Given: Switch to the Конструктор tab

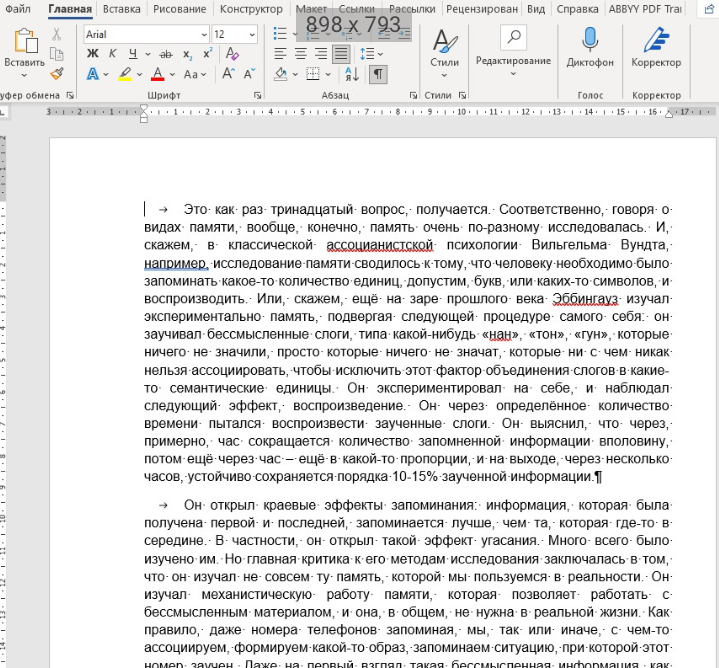Looking at the screenshot, I should (251, 9).
